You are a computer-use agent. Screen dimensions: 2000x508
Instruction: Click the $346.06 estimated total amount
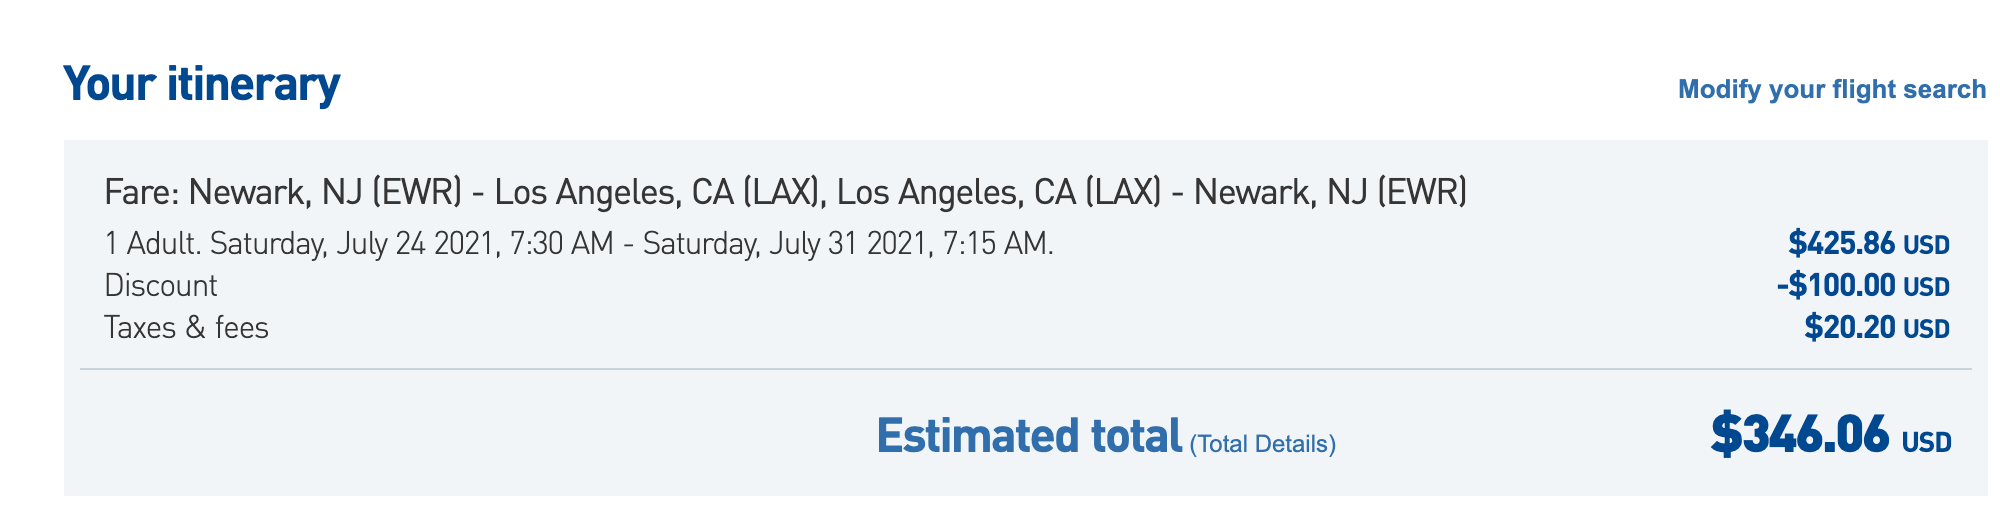coord(1800,434)
